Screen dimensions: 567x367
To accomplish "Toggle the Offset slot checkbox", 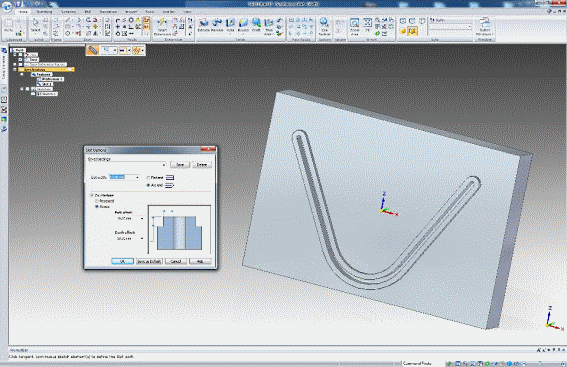I will tap(92, 195).
